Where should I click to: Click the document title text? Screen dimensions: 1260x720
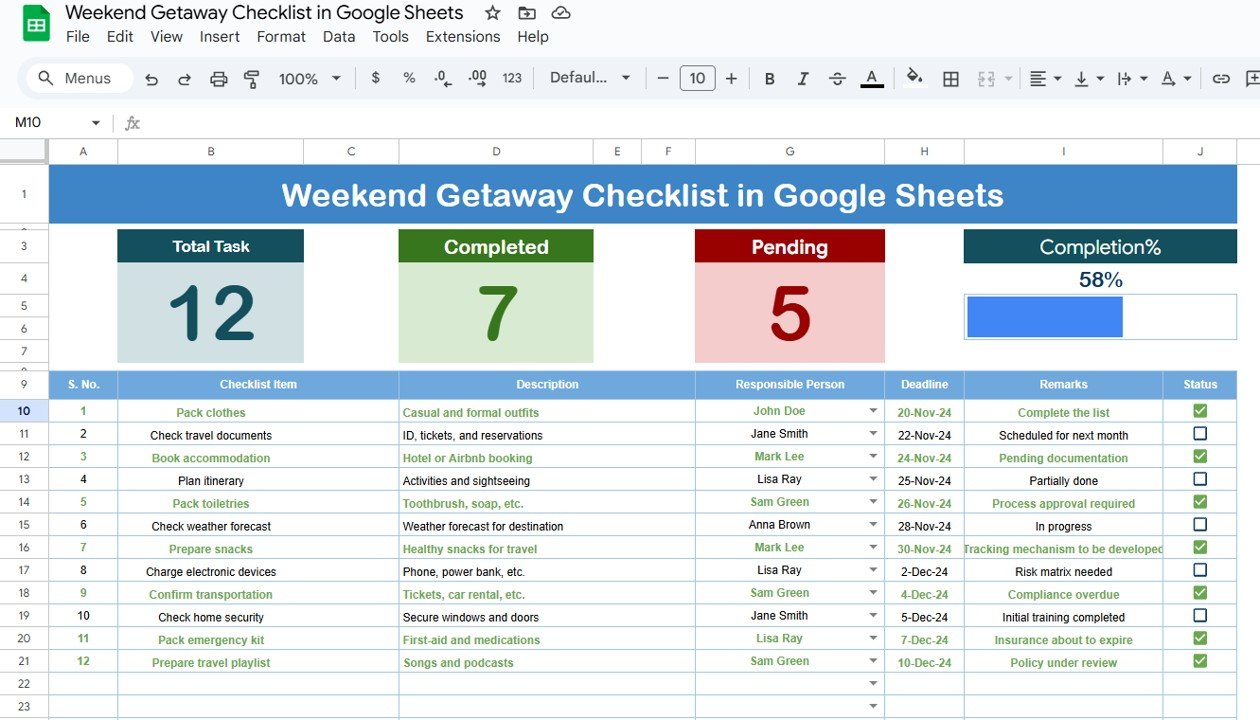(264, 13)
